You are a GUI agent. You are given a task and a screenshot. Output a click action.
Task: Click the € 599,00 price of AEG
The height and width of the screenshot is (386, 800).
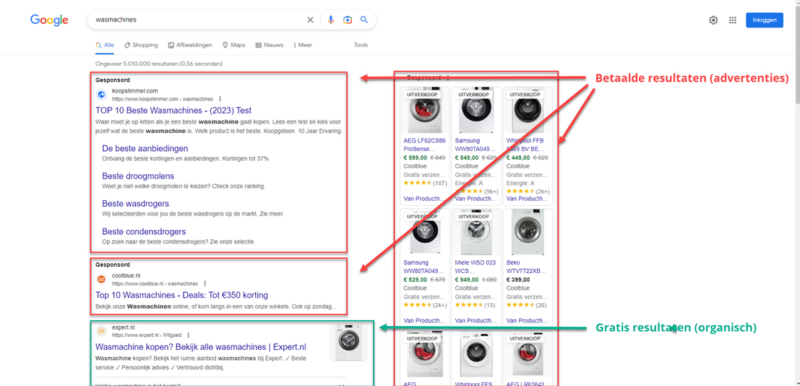pyautogui.click(x=415, y=158)
